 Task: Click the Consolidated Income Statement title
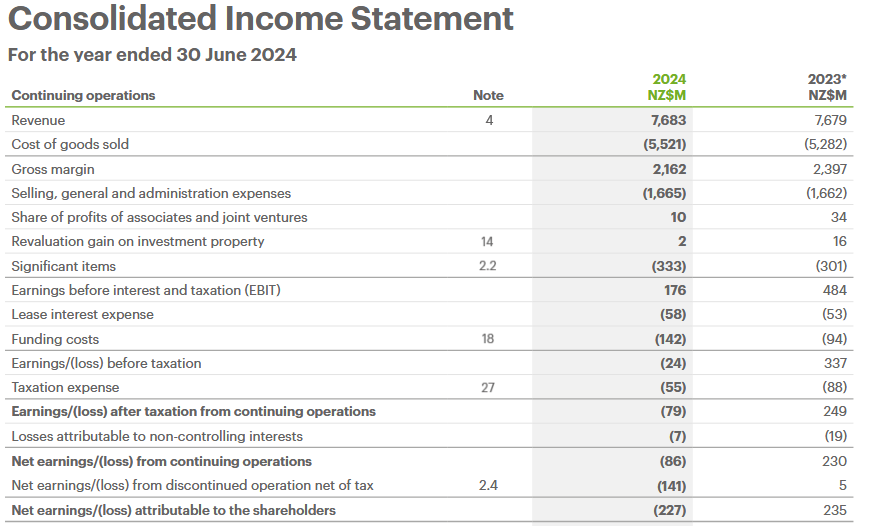coord(260,19)
